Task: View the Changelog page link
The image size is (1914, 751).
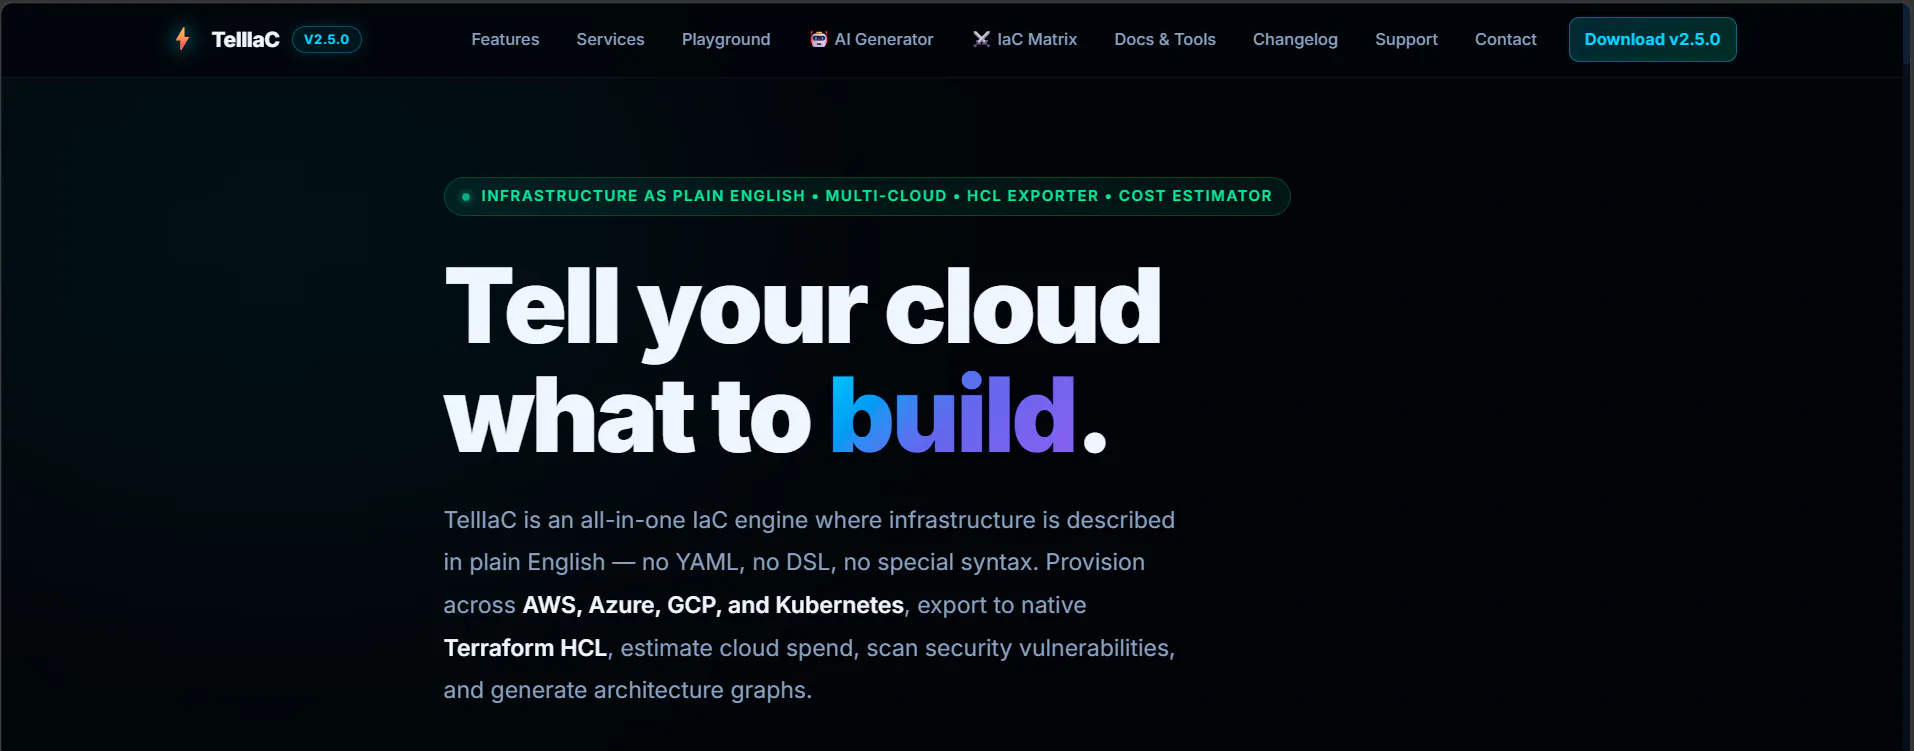Action: (x=1295, y=39)
